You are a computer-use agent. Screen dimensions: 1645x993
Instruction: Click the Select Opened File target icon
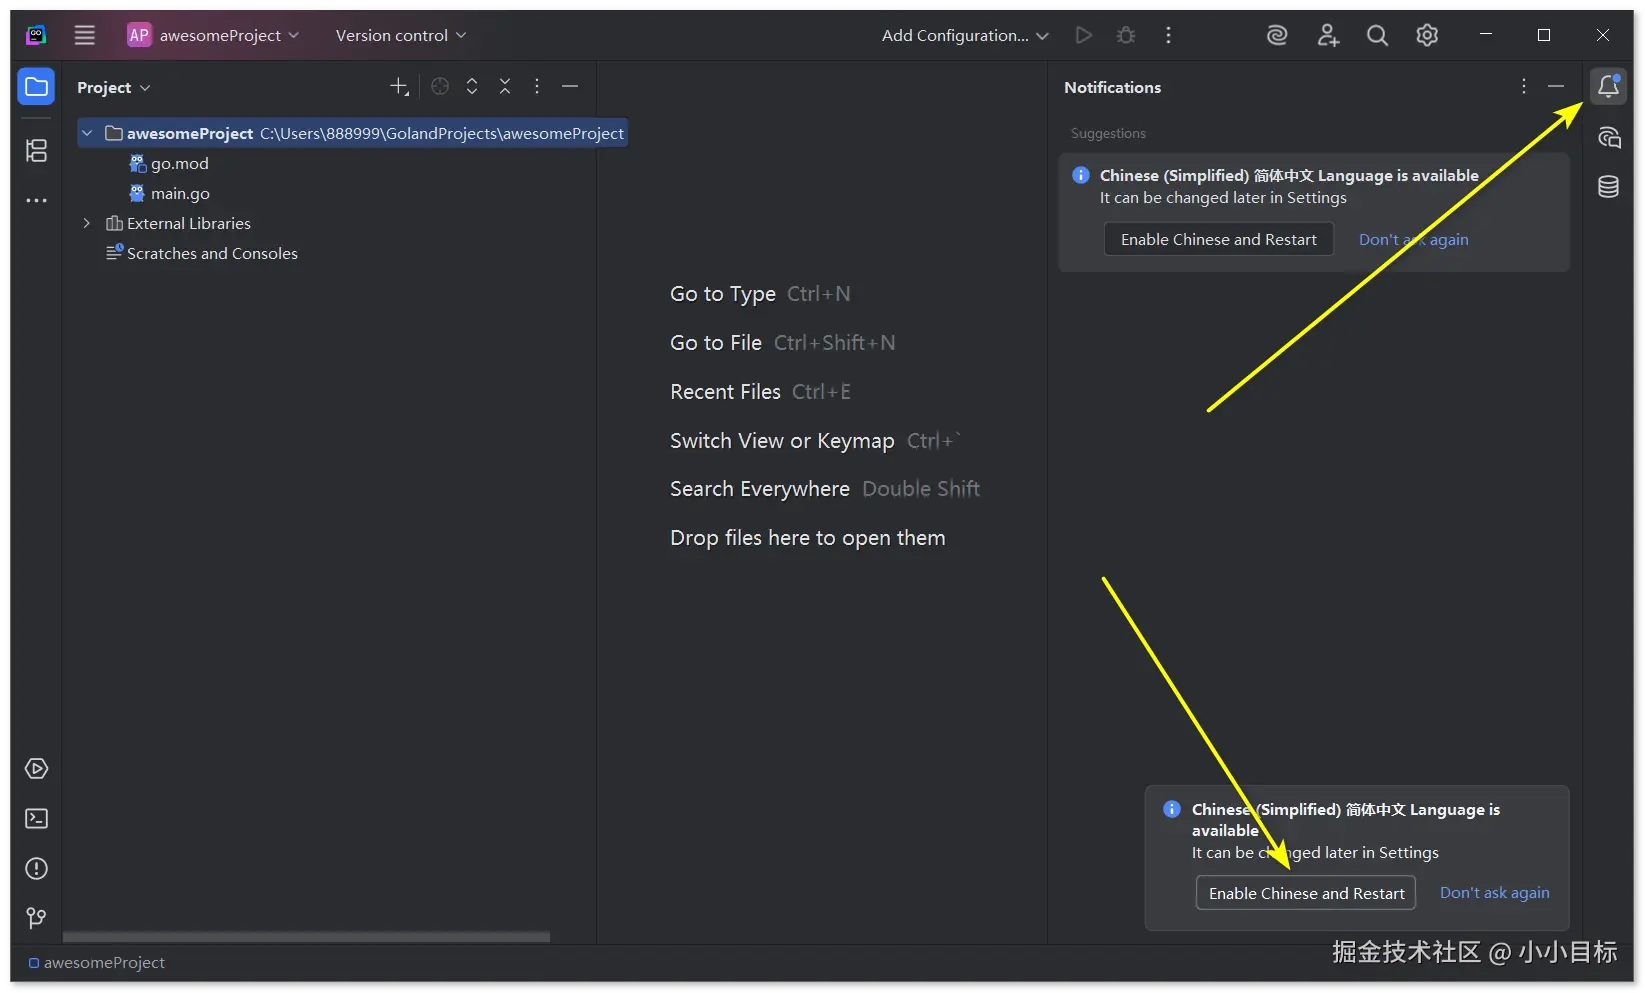pyautogui.click(x=440, y=87)
